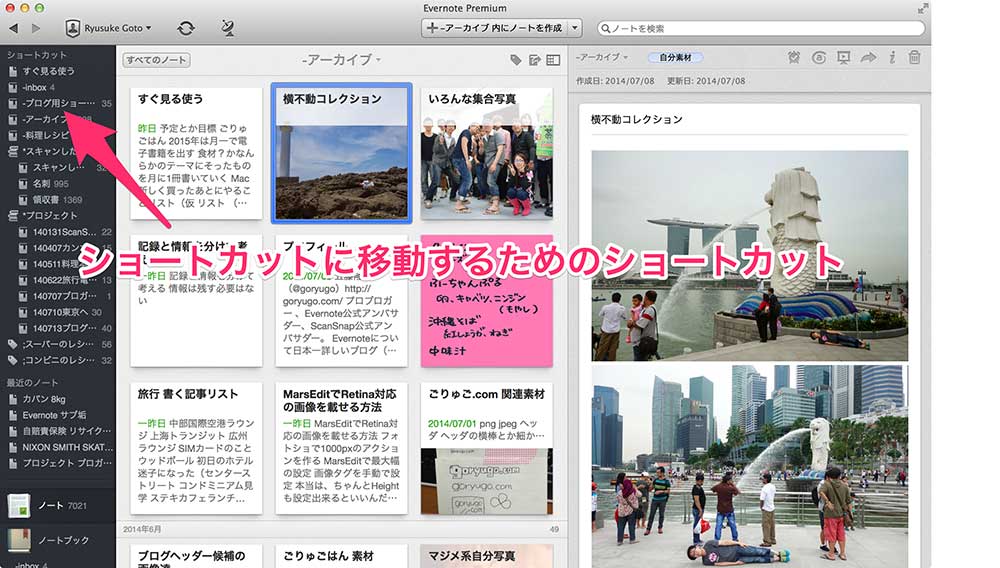The width and height of the screenshot is (1000, 568).
Task: Open the note's -アーカイブ notebook selector
Action: pyautogui.click(x=601, y=57)
